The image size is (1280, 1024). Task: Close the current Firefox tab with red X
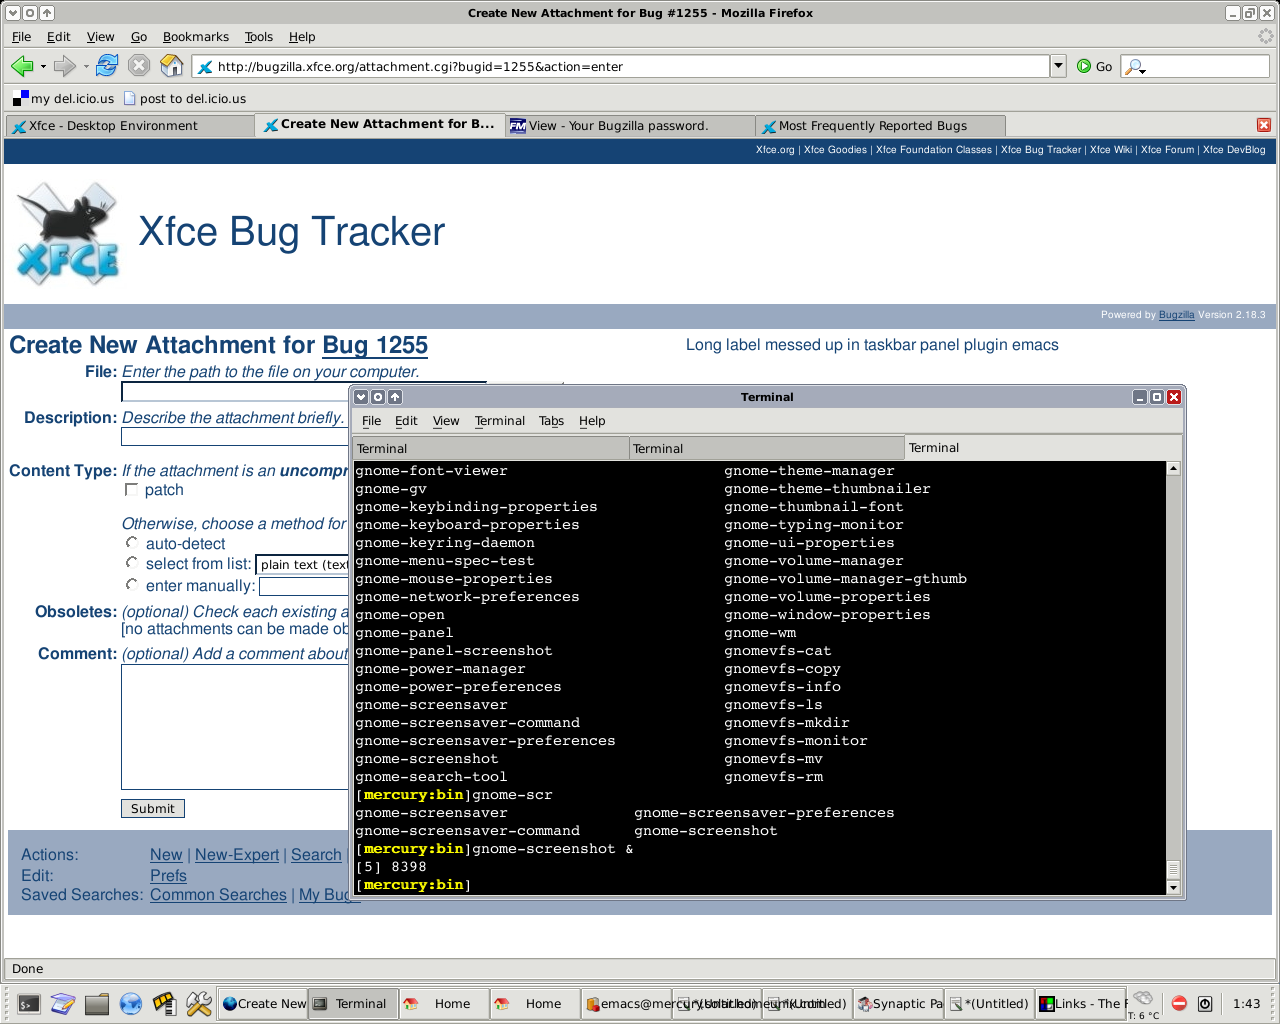[1264, 125]
